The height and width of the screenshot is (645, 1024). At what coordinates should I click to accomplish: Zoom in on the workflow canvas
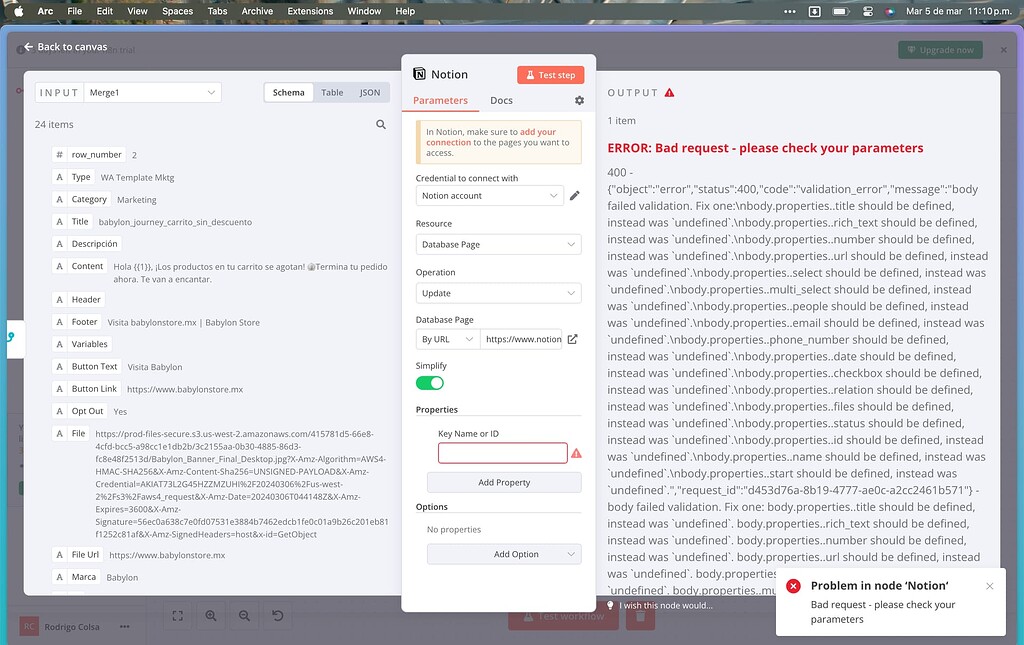click(x=209, y=616)
